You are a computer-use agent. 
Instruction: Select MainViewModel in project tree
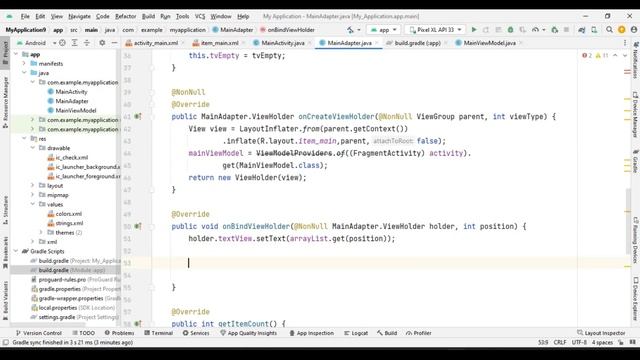(x=76, y=110)
